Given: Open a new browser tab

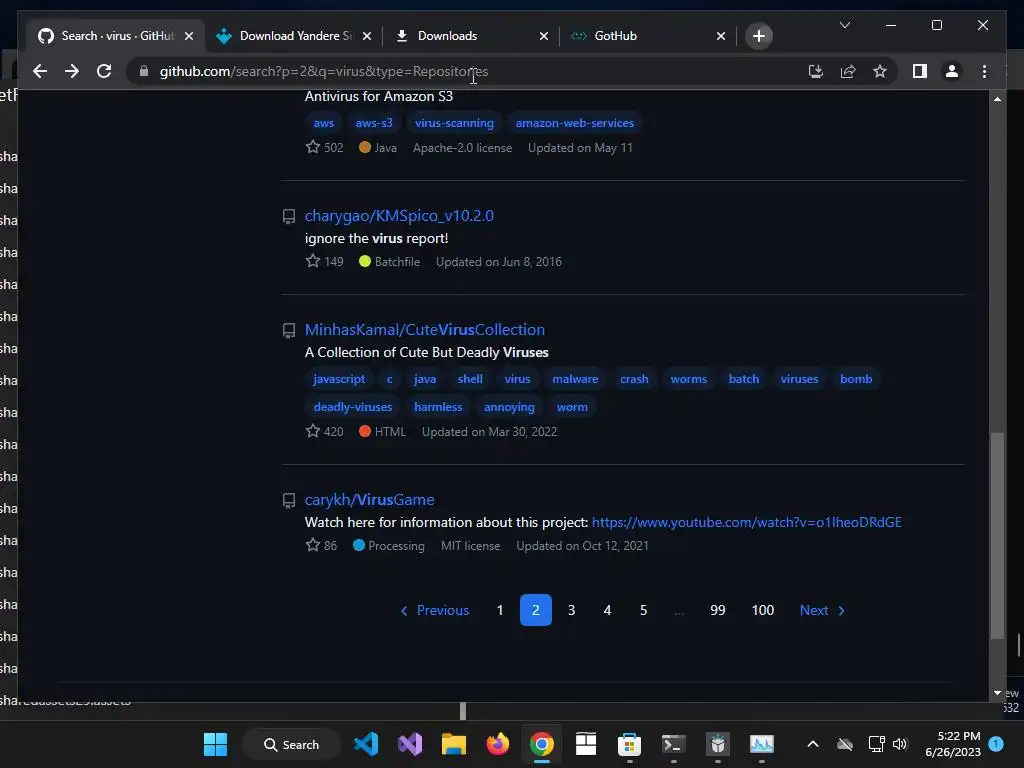Looking at the screenshot, I should [759, 36].
